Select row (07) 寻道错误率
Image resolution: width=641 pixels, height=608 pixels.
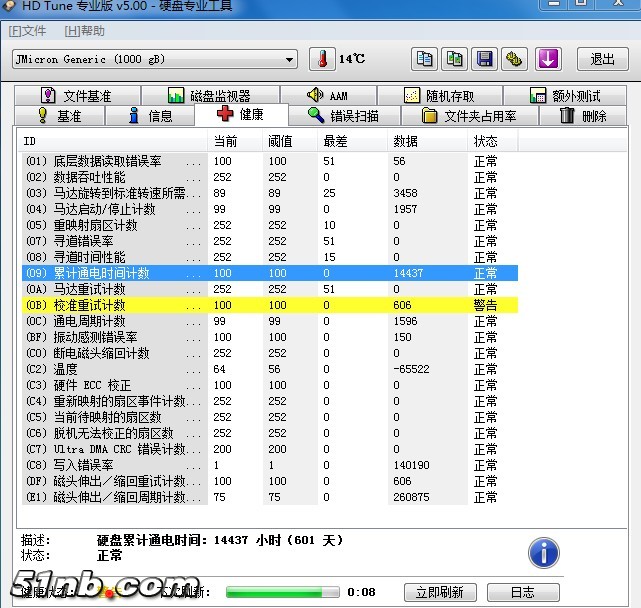click(270, 241)
